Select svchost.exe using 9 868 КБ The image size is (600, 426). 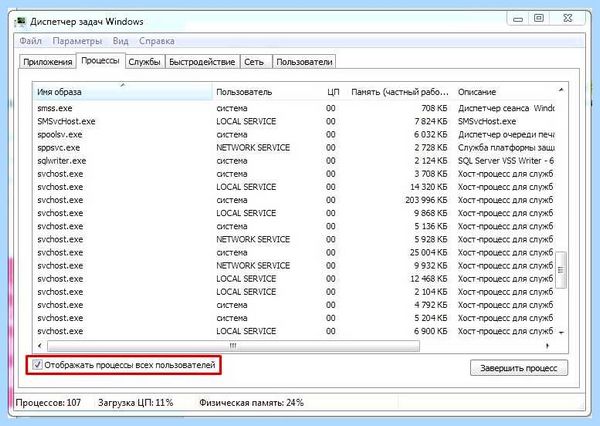pyautogui.click(x=295, y=213)
